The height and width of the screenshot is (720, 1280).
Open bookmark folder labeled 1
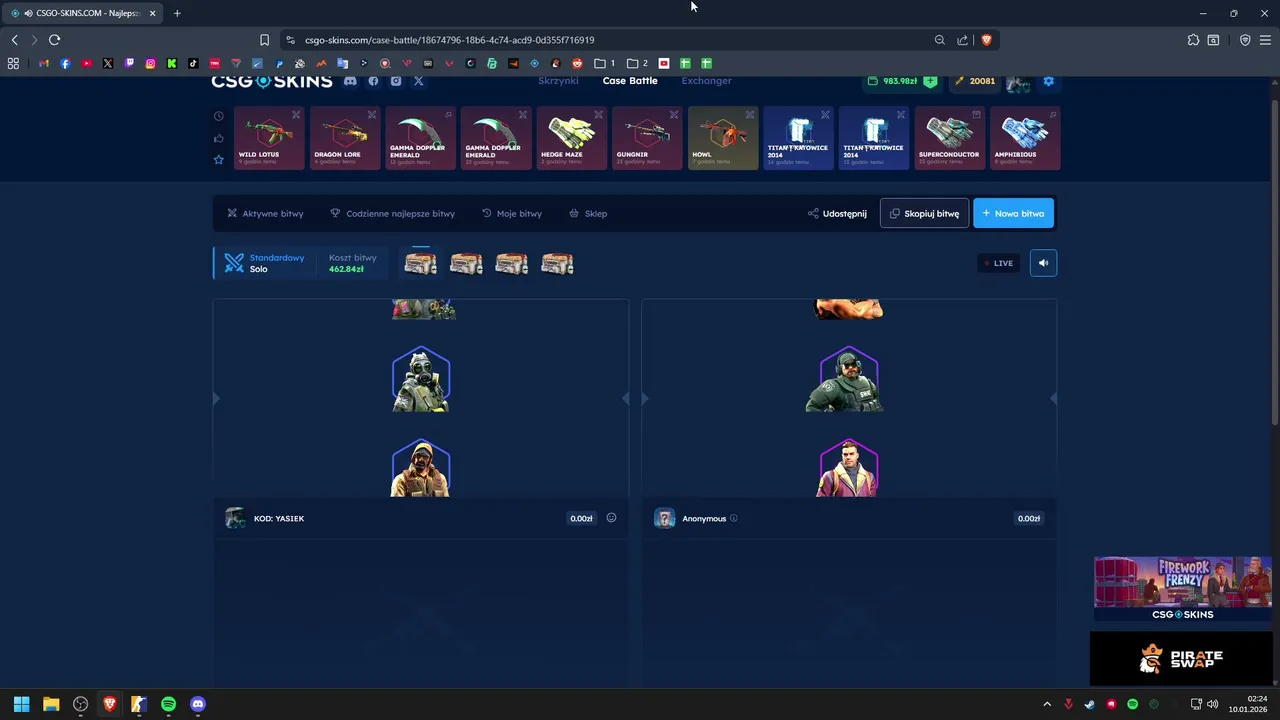[x=604, y=63]
